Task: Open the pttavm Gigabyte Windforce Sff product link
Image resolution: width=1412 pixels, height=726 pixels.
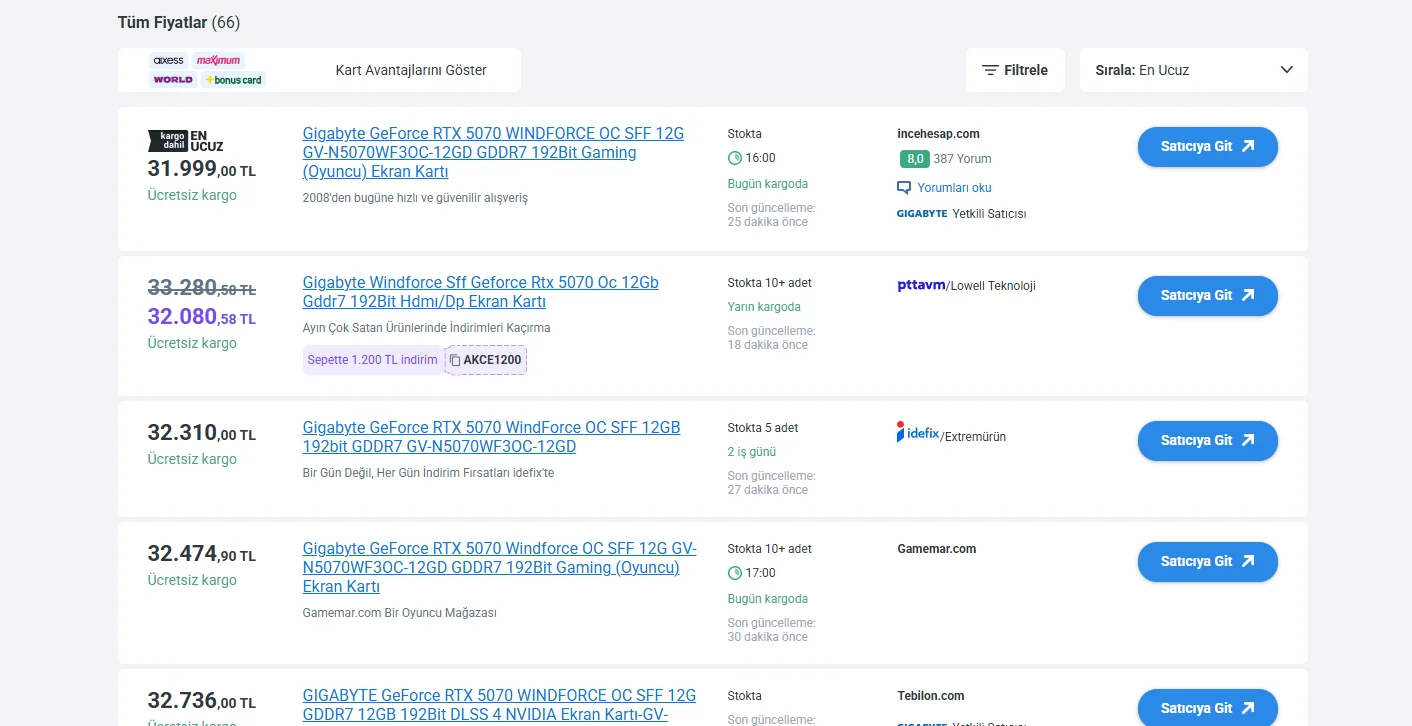Action: (x=481, y=292)
